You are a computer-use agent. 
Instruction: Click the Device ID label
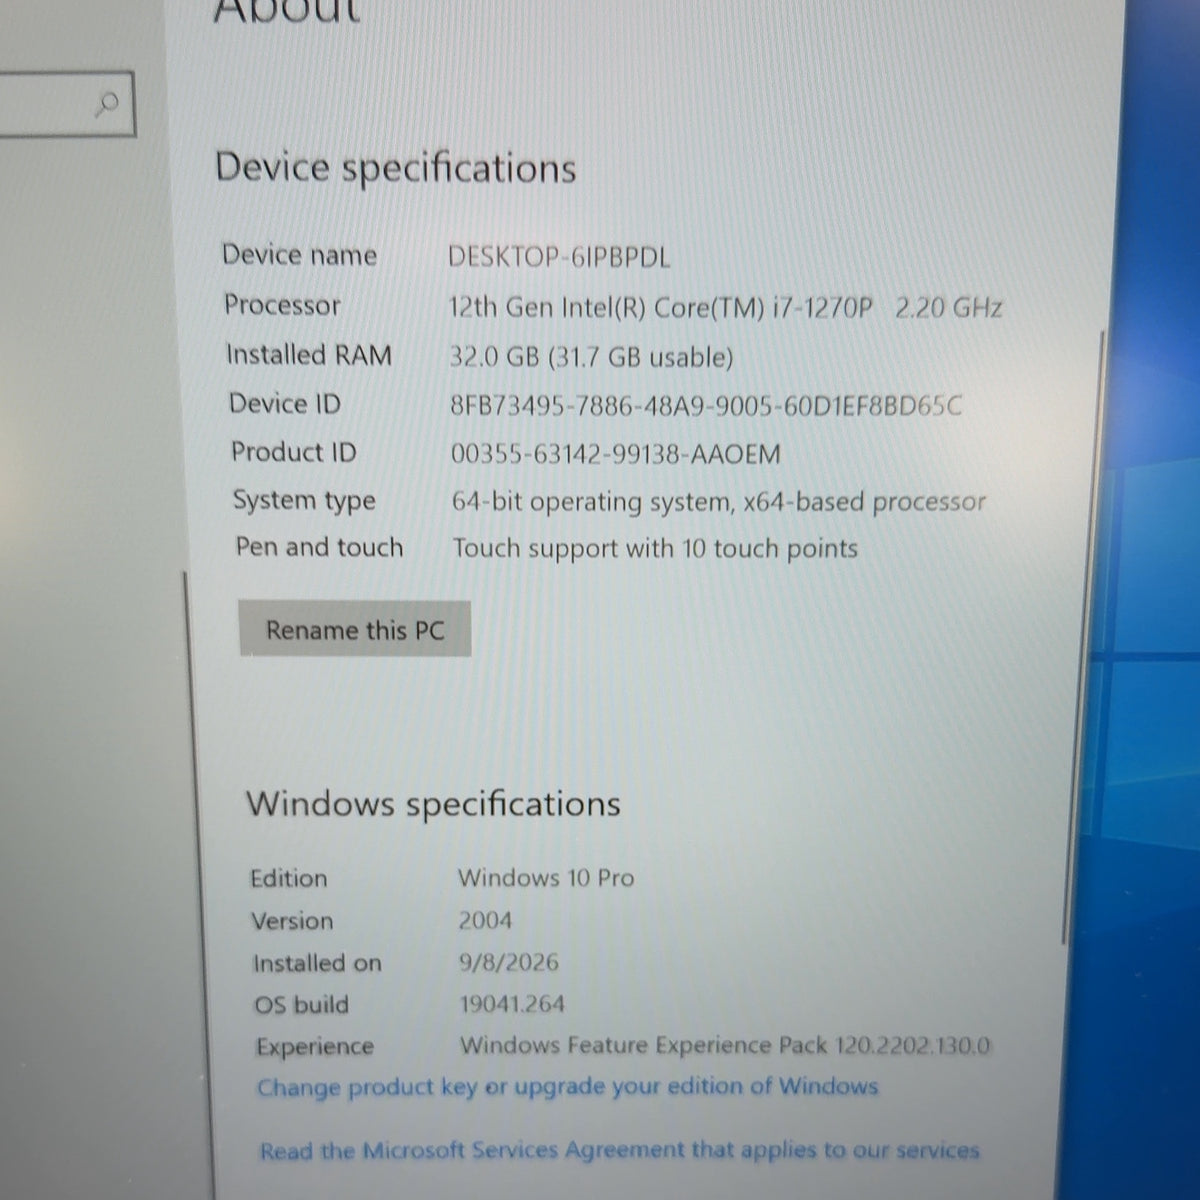pyautogui.click(x=285, y=404)
